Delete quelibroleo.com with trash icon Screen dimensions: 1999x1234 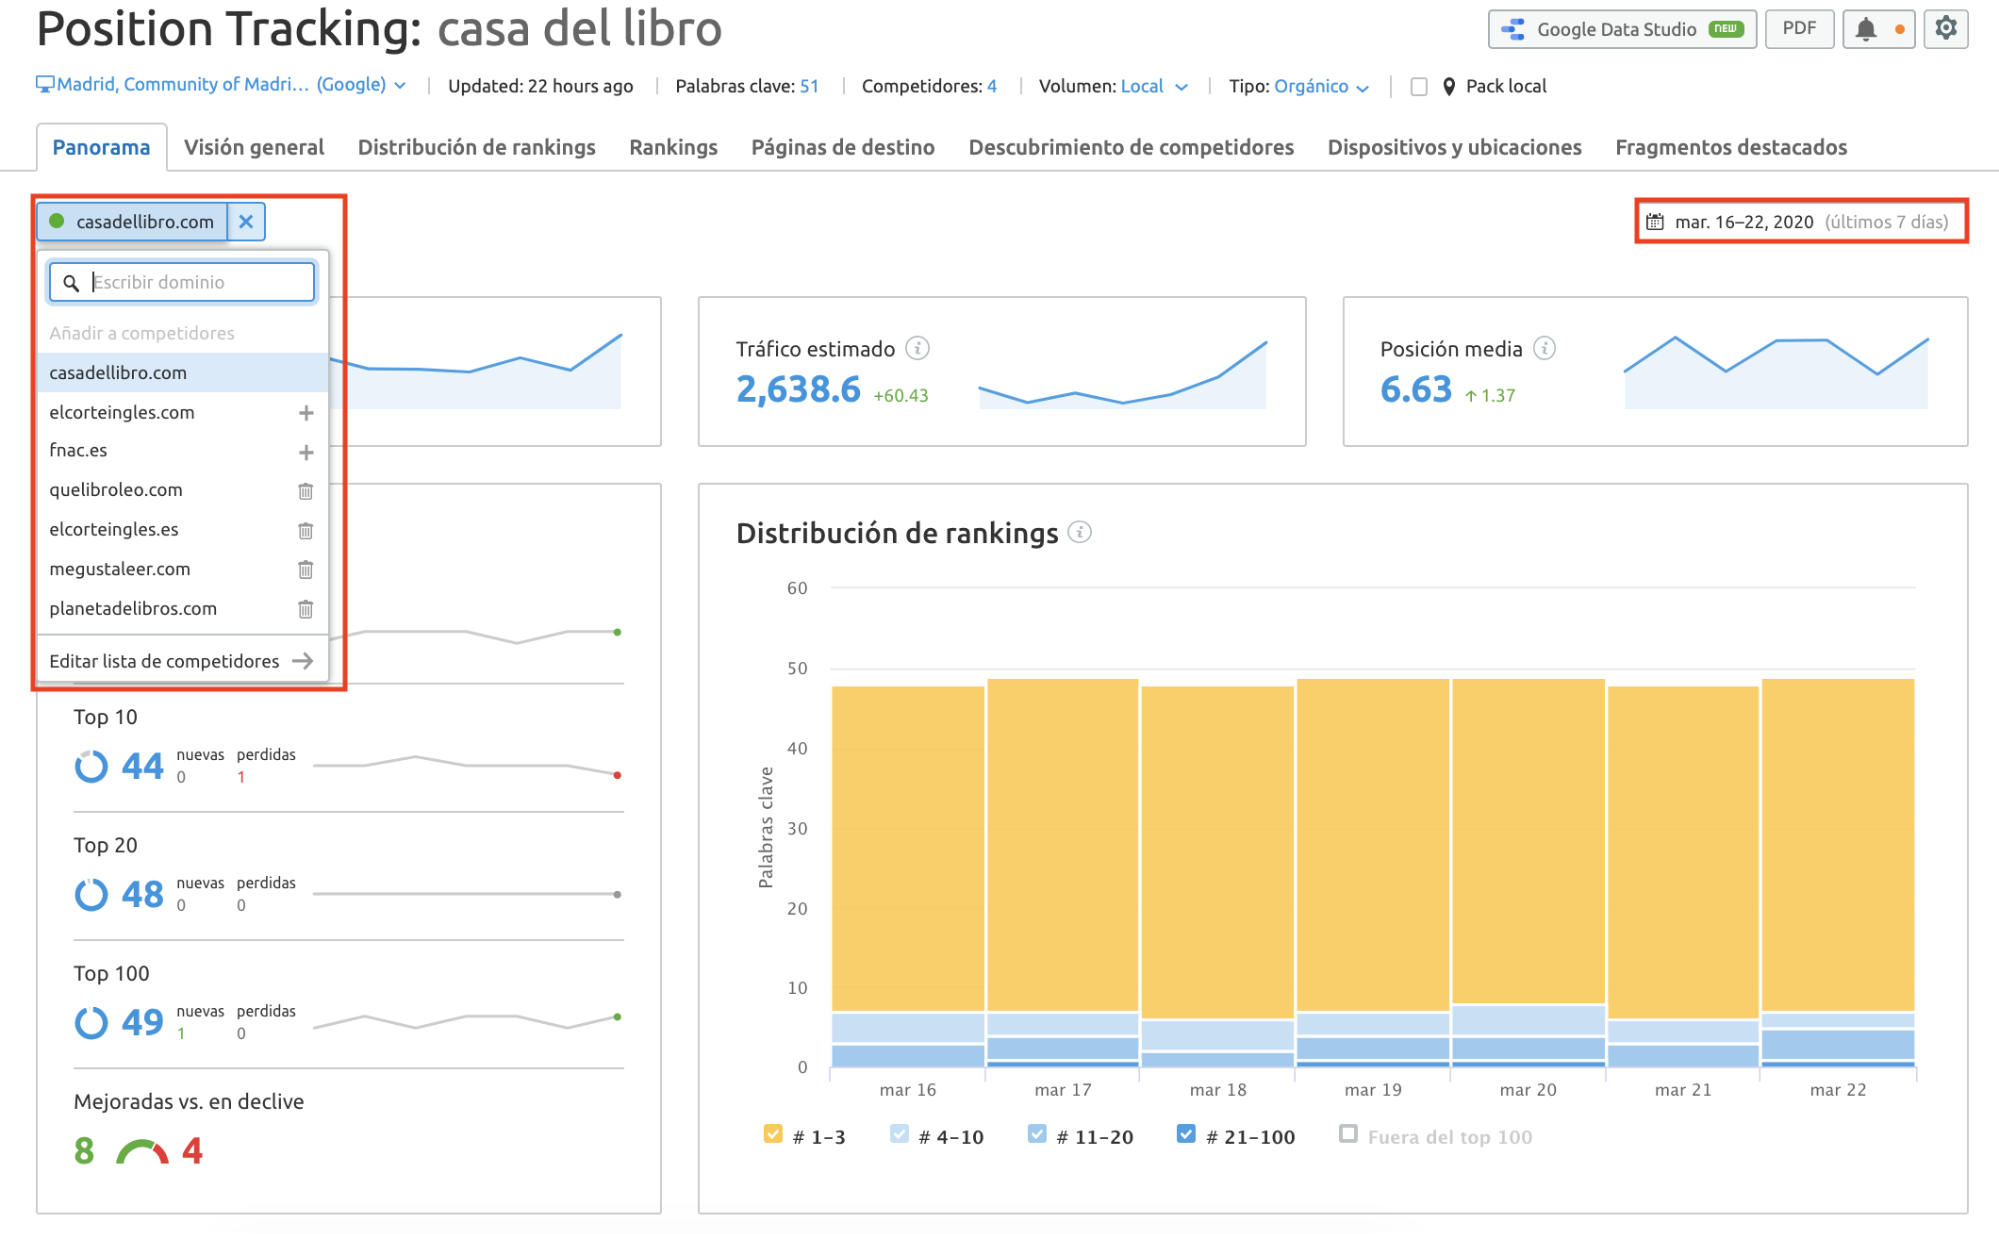(x=306, y=491)
